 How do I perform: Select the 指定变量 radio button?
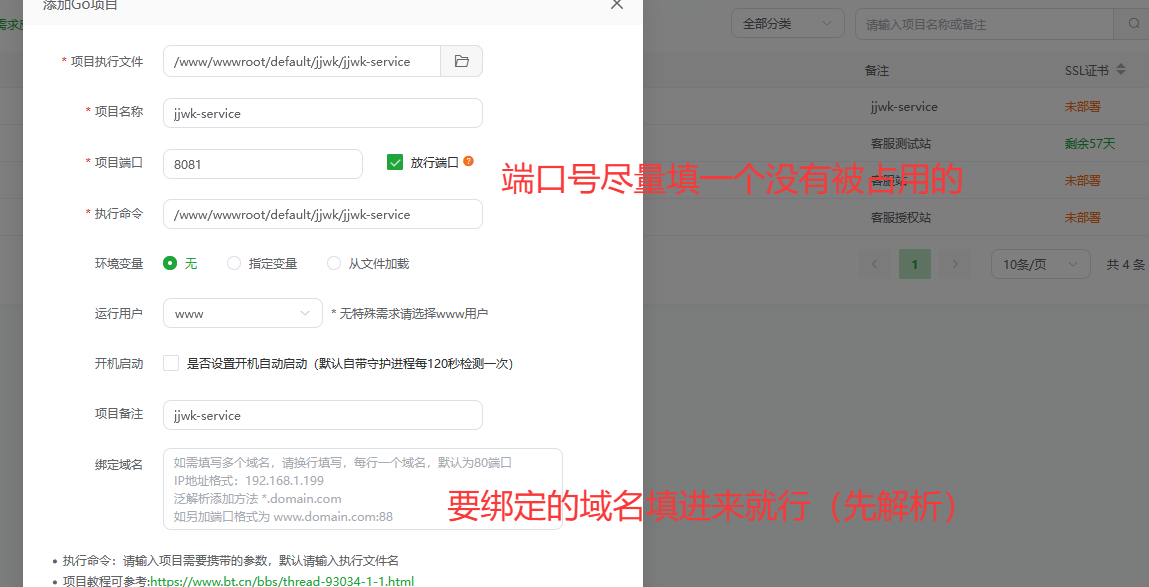tap(231, 262)
